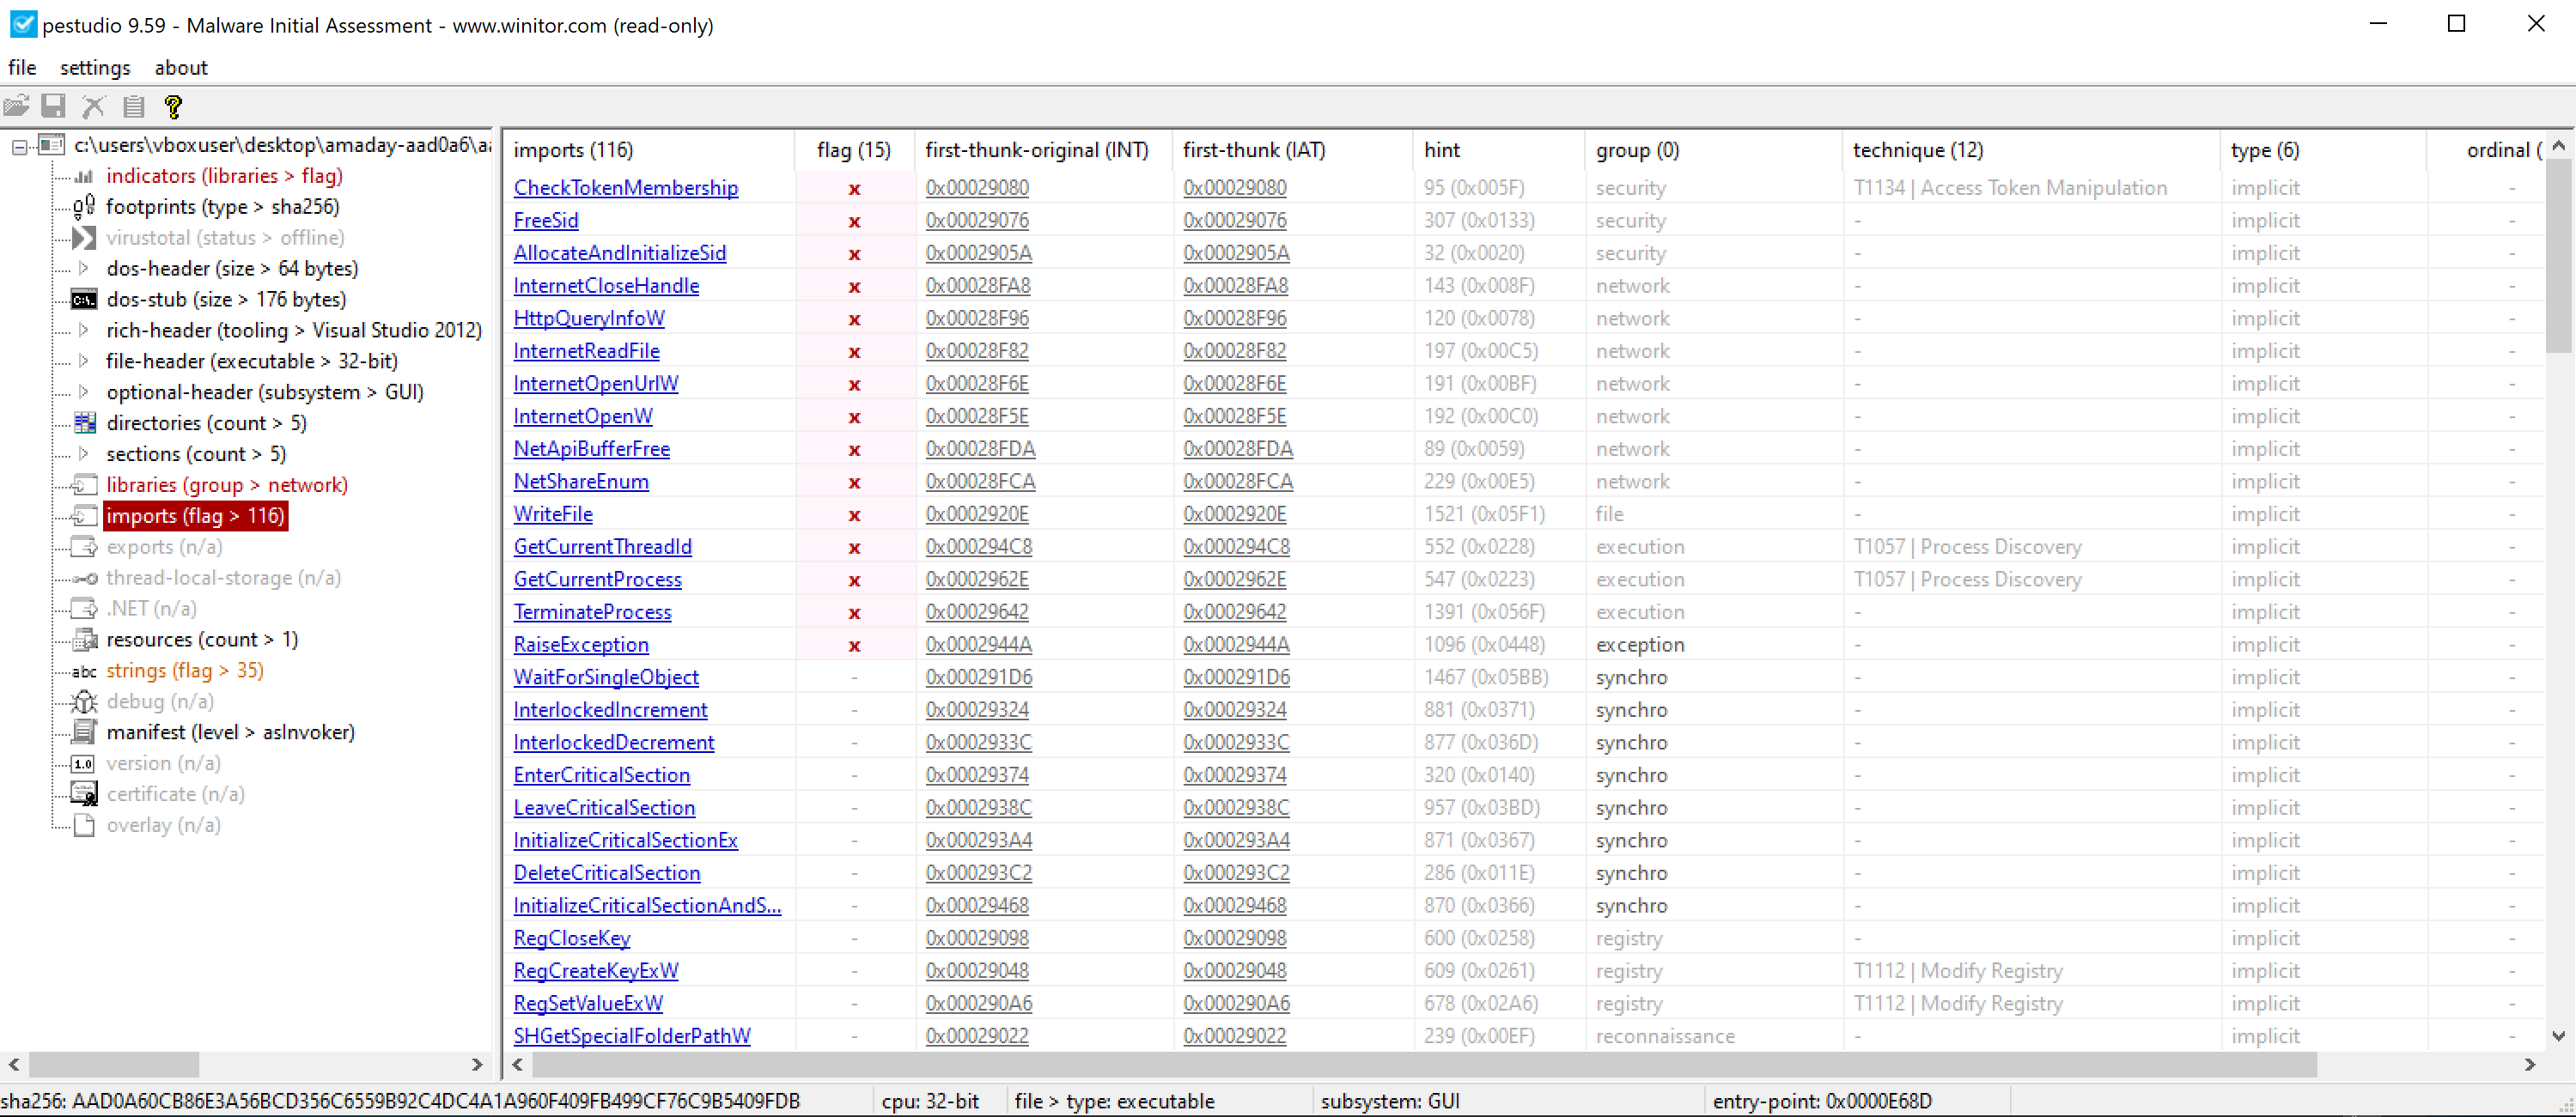Image resolution: width=2576 pixels, height=1117 pixels.
Task: Click the directories grid icon
Action: tap(85, 423)
